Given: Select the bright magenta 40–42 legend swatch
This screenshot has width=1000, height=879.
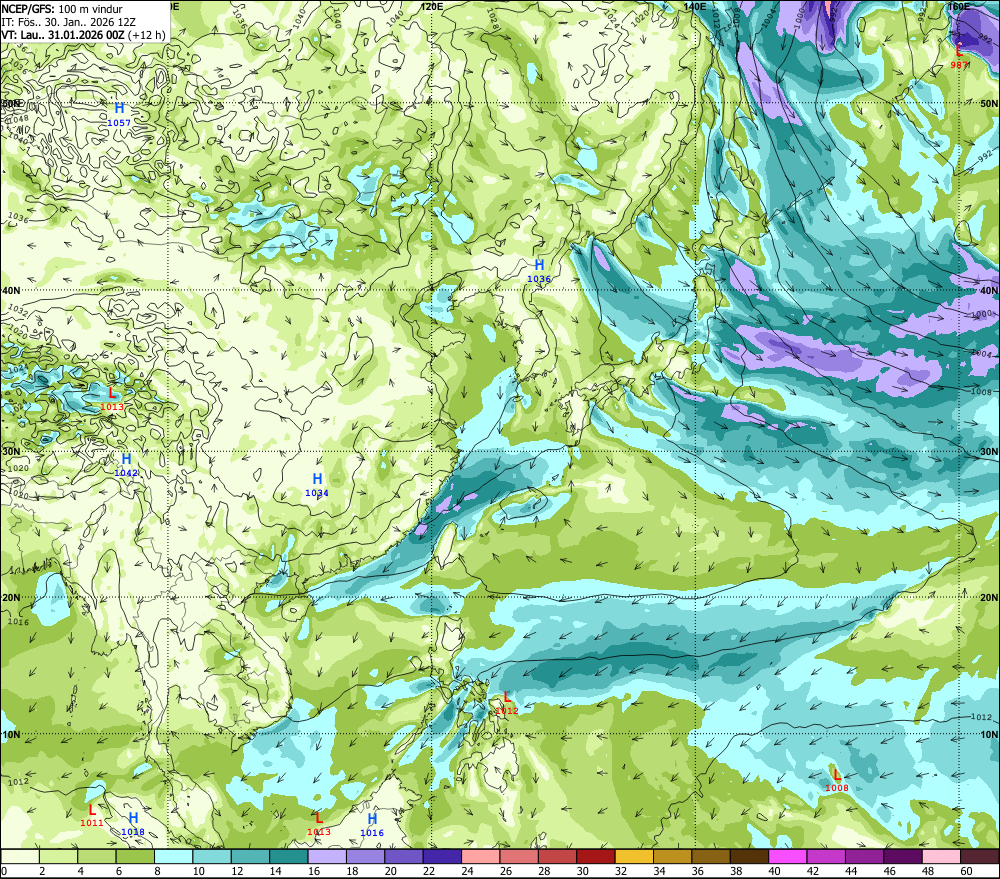Looking at the screenshot, I should [x=788, y=857].
